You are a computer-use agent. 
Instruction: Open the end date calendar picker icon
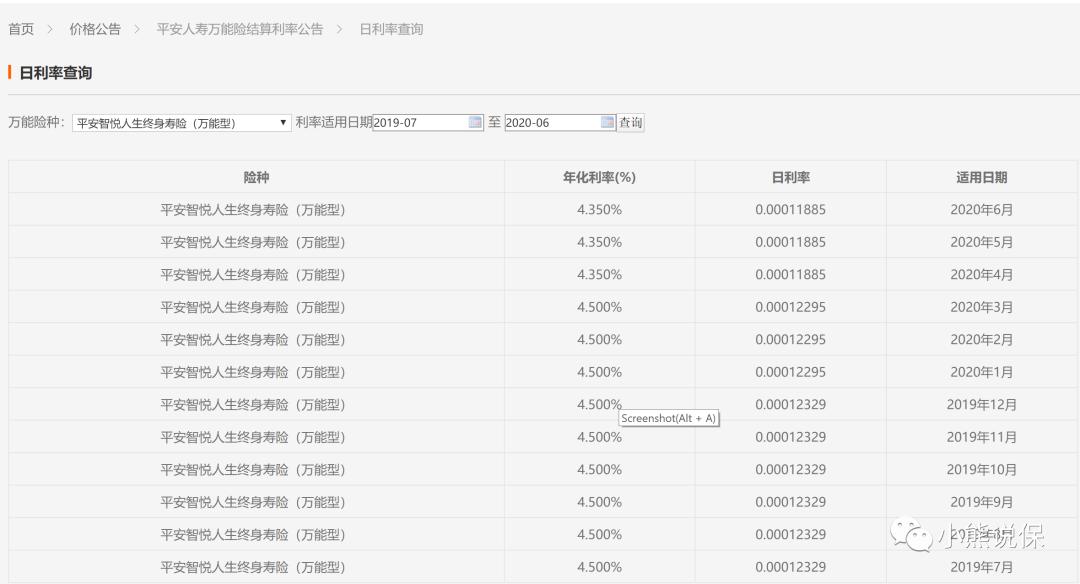pyautogui.click(x=607, y=122)
